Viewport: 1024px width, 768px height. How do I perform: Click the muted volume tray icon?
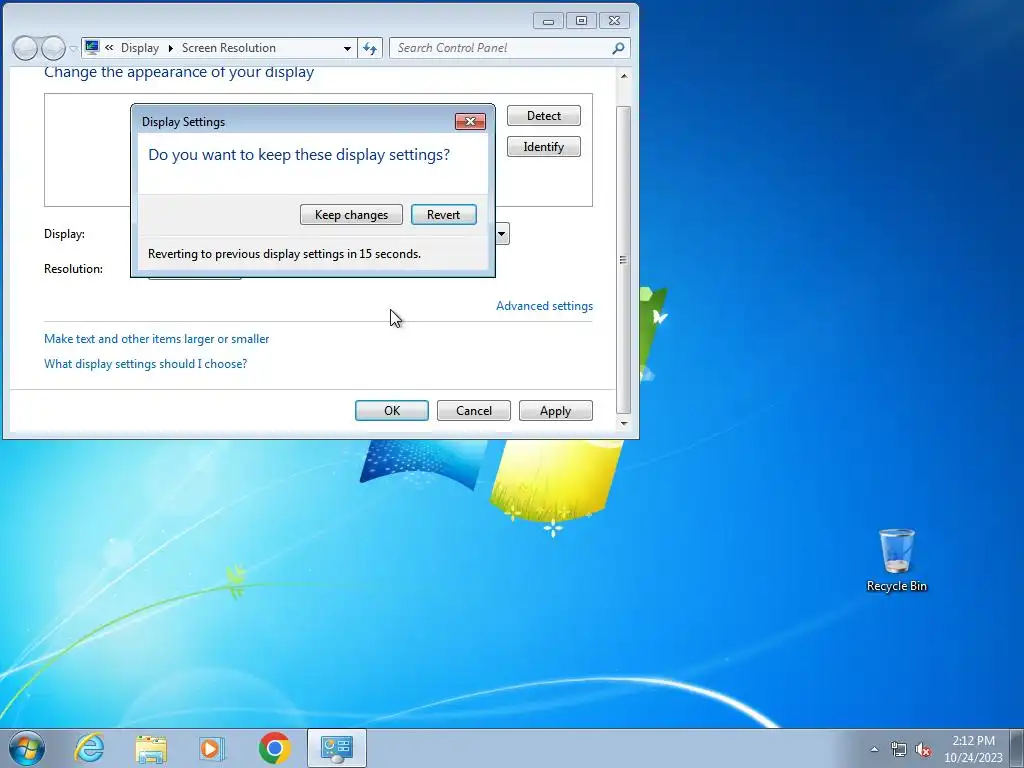[x=923, y=749]
